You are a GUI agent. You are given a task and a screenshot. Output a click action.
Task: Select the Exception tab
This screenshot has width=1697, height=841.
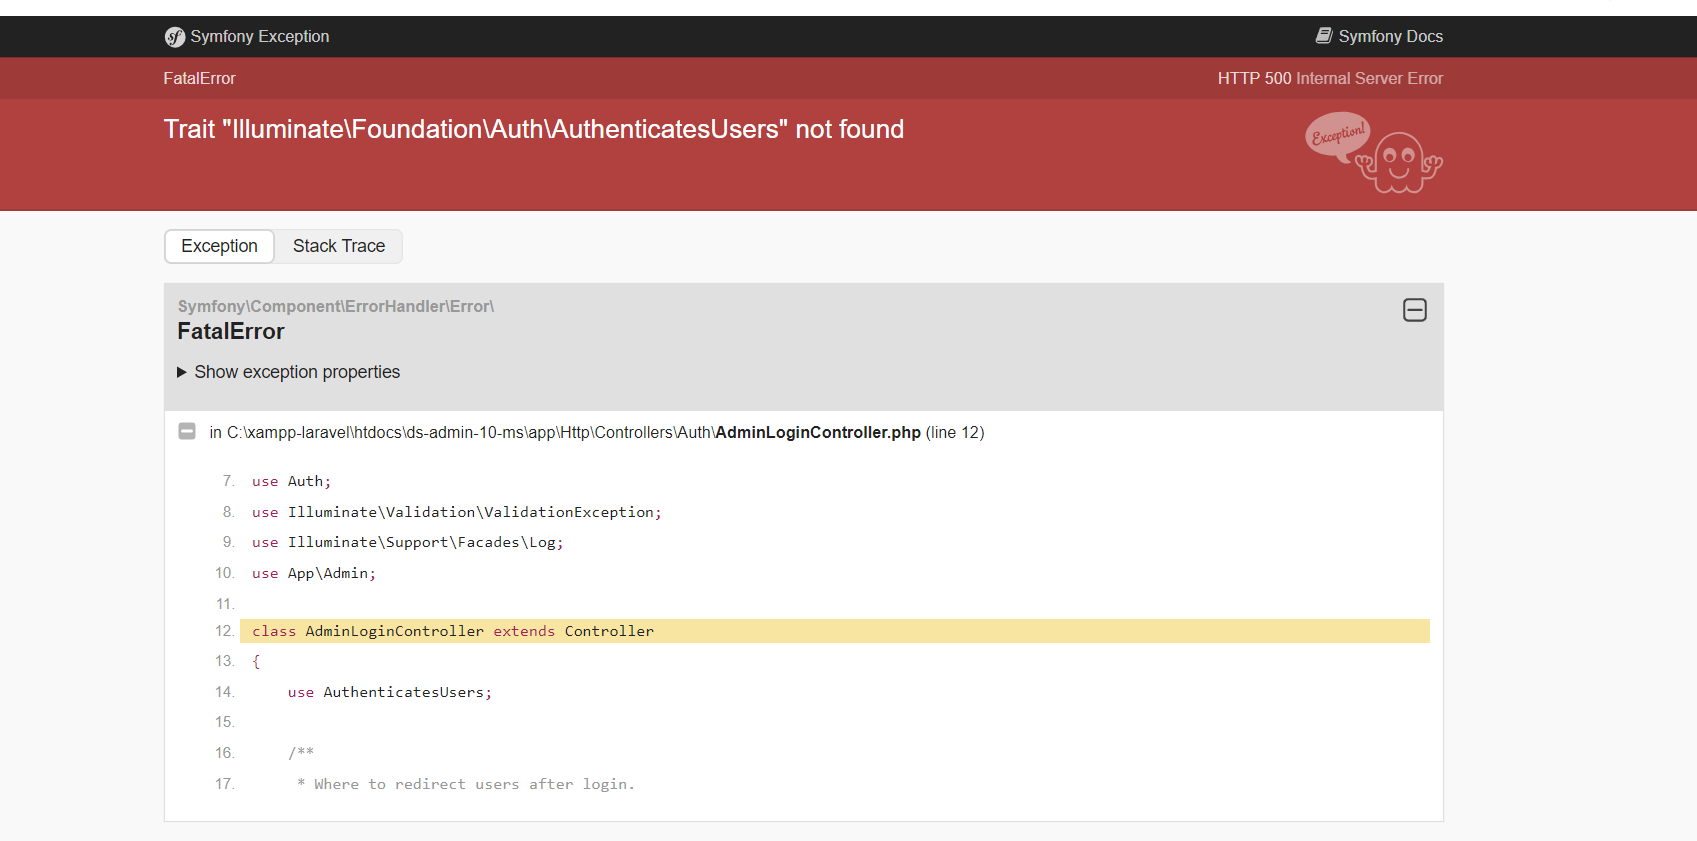point(219,246)
